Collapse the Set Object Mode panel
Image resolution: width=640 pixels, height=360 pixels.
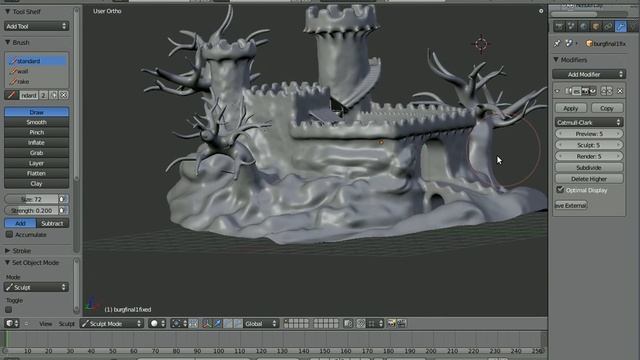(x=7, y=263)
